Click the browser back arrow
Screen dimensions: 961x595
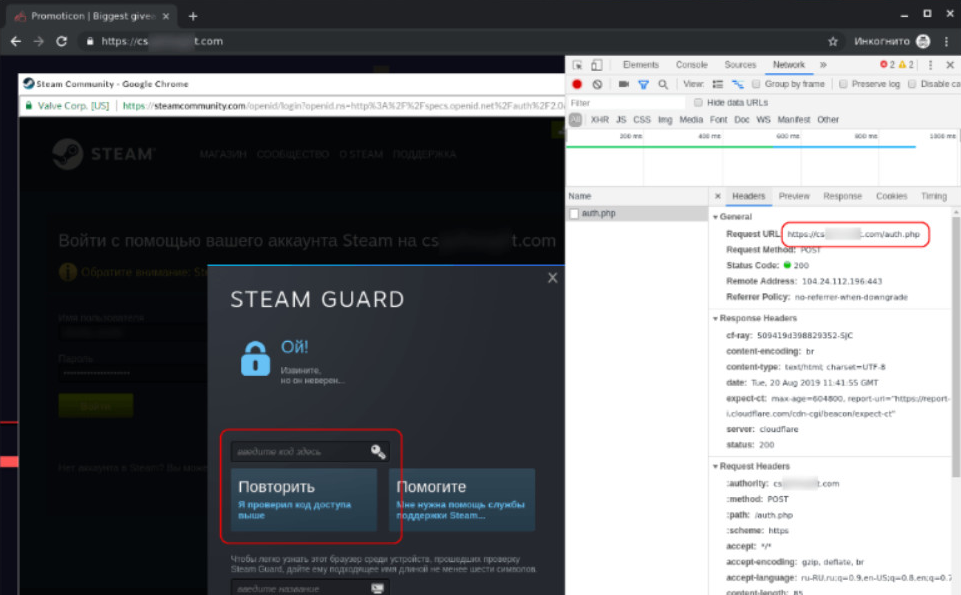click(x=16, y=41)
